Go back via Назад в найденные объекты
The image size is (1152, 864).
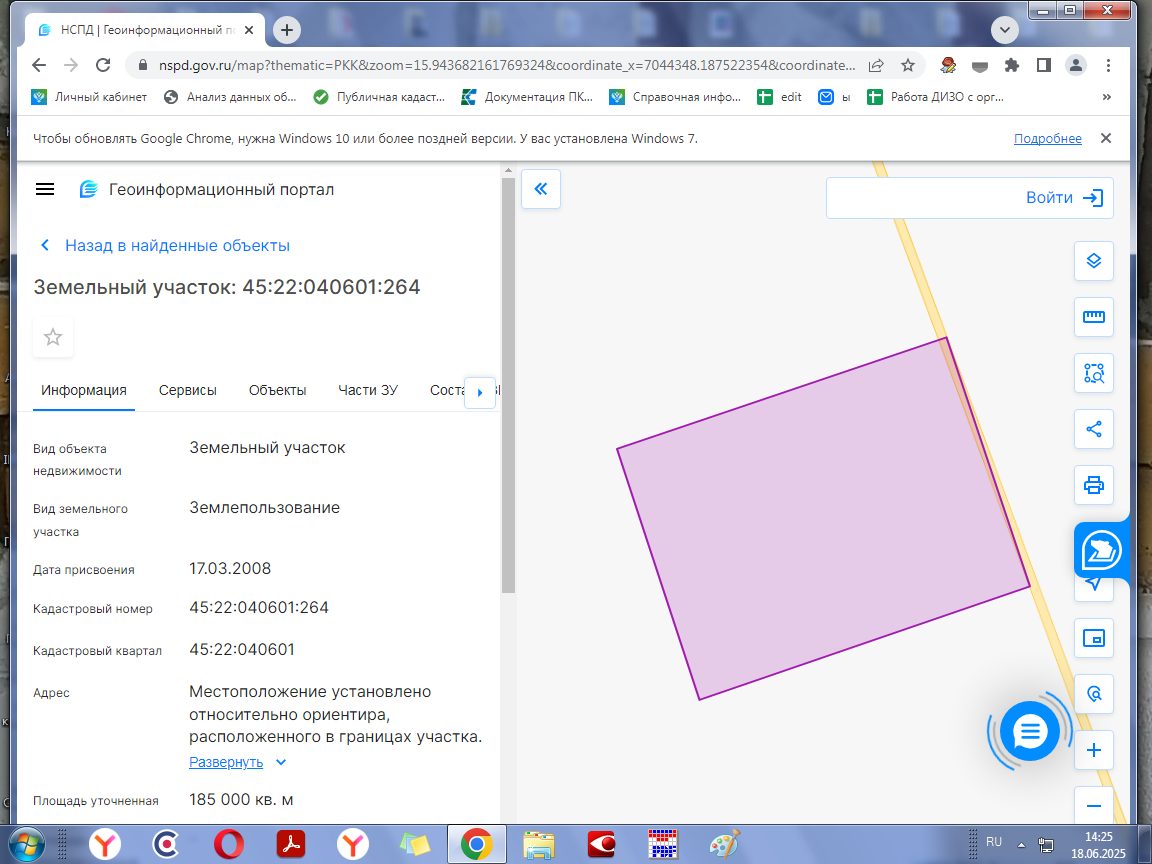click(165, 245)
